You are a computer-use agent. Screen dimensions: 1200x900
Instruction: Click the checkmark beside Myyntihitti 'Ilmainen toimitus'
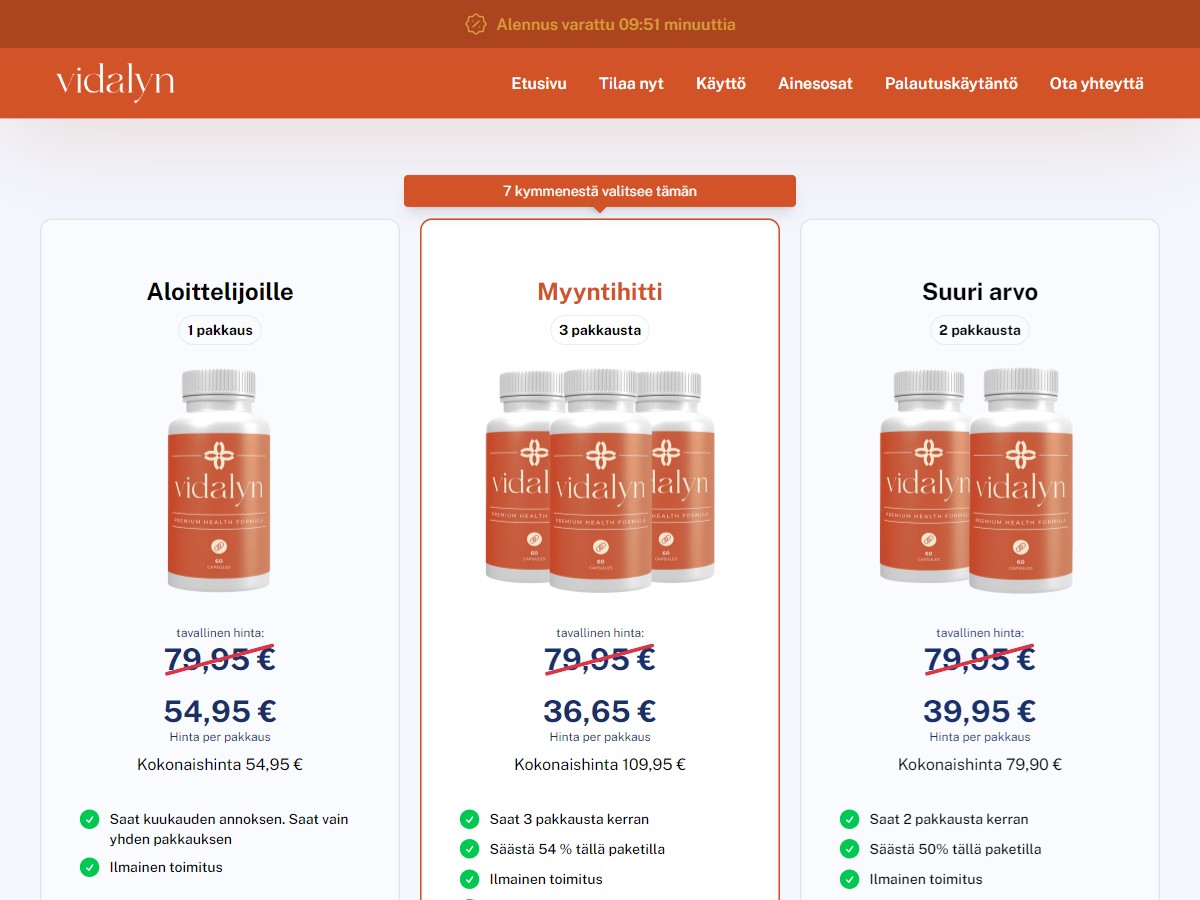pyautogui.click(x=470, y=879)
